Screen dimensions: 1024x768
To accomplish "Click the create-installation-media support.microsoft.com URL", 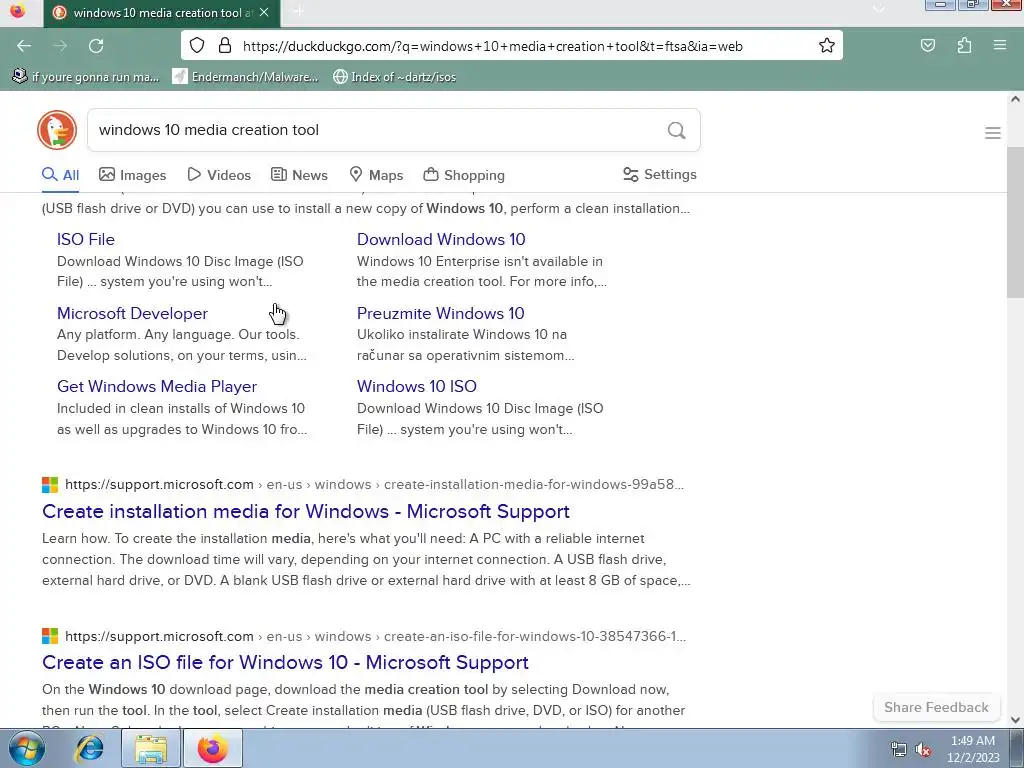I will (x=374, y=485).
